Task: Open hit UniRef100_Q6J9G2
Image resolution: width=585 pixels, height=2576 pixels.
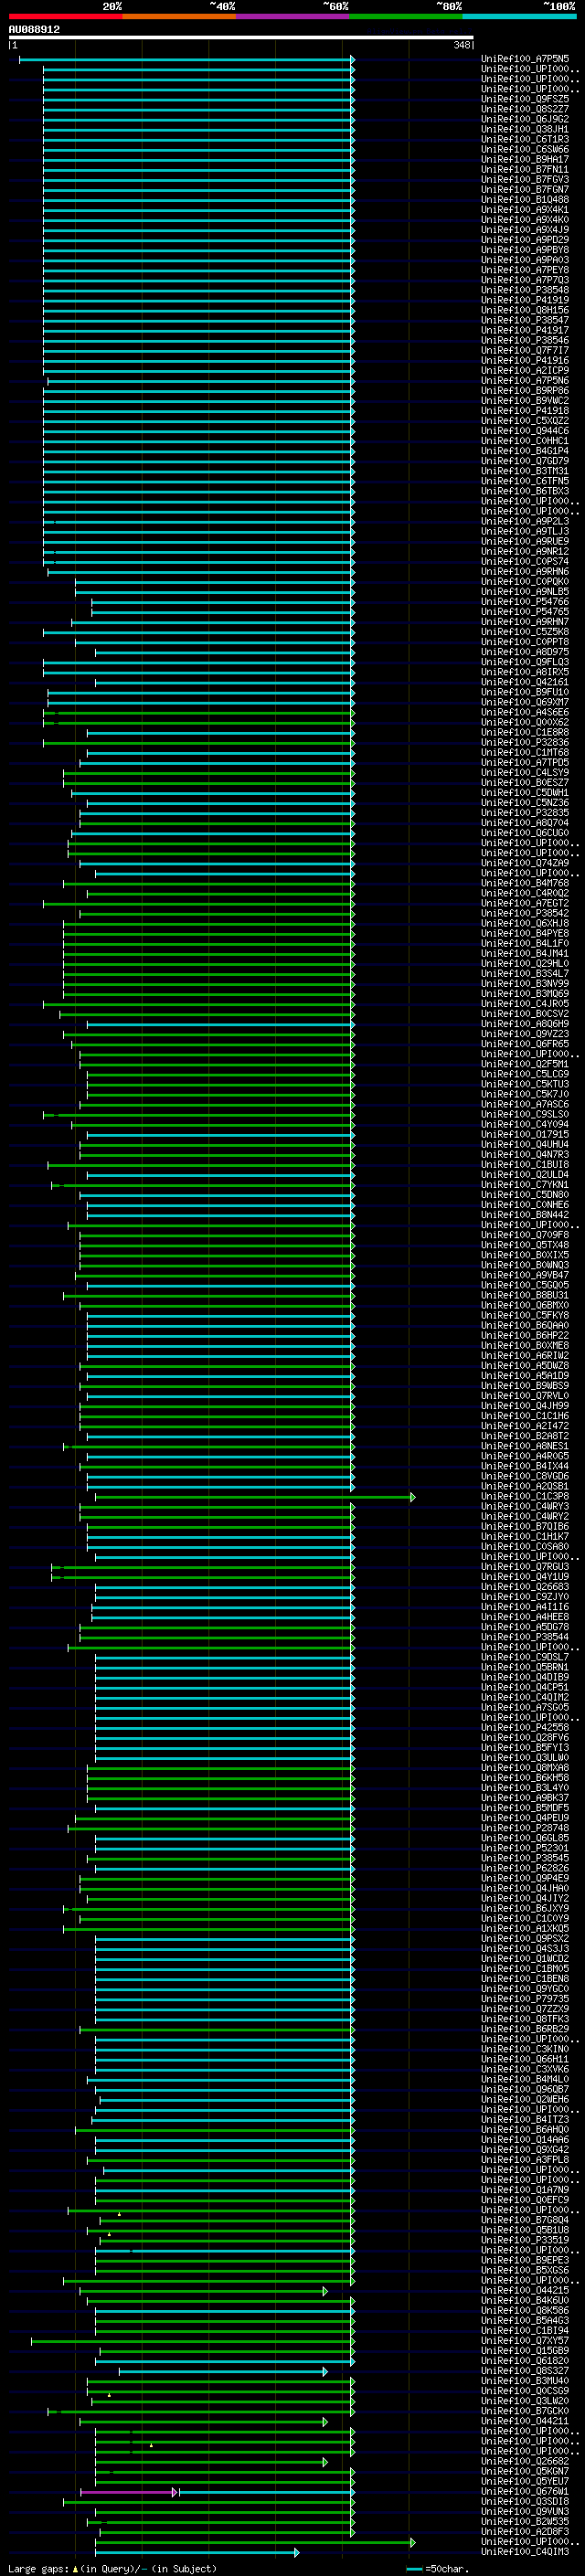Action: 525,119
